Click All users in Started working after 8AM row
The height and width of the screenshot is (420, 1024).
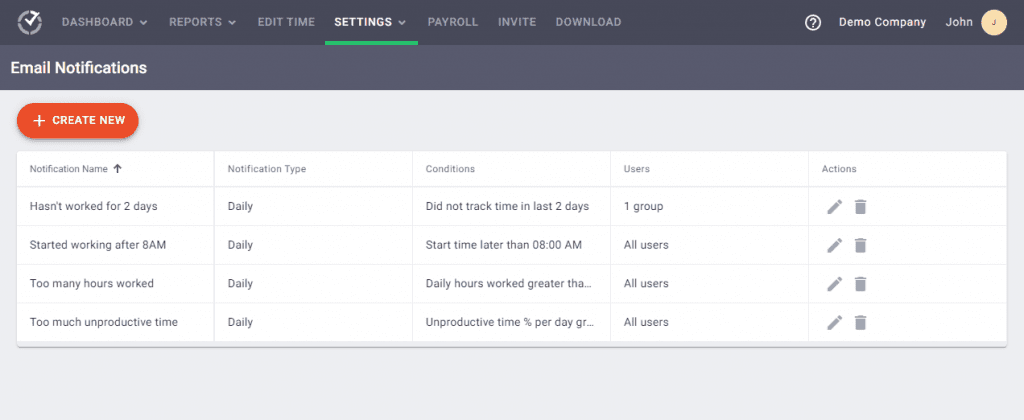[646, 245]
